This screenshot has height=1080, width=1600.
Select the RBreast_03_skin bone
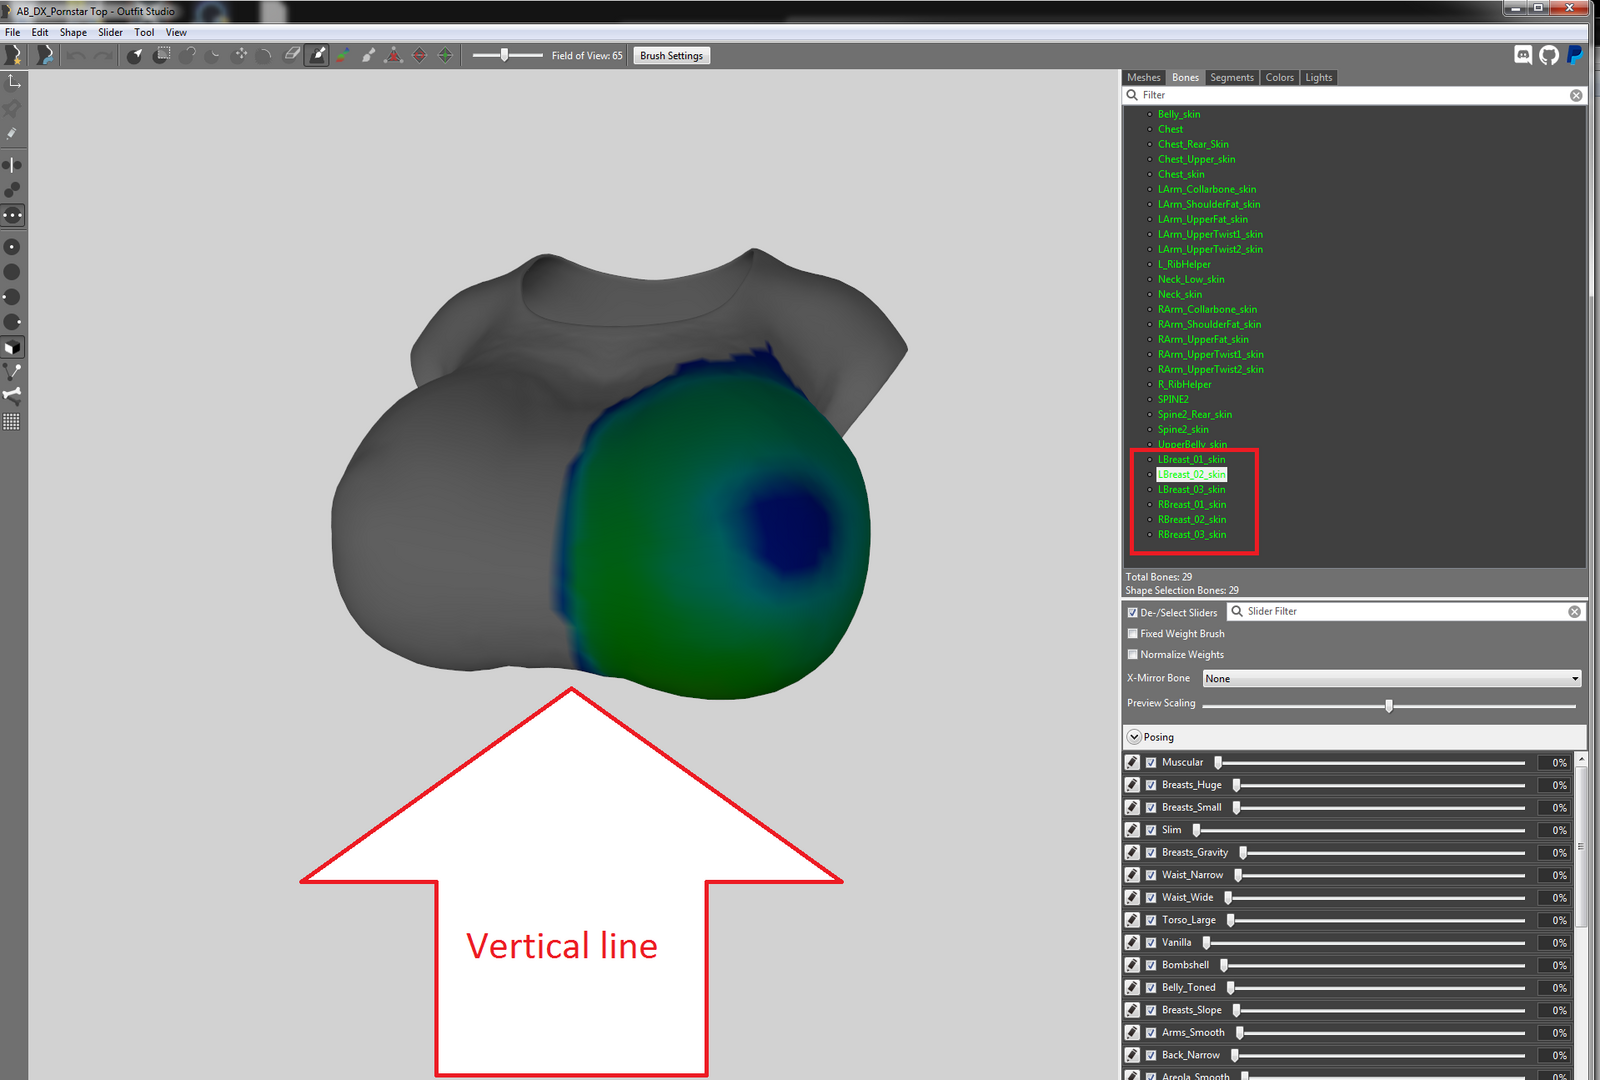1192,534
